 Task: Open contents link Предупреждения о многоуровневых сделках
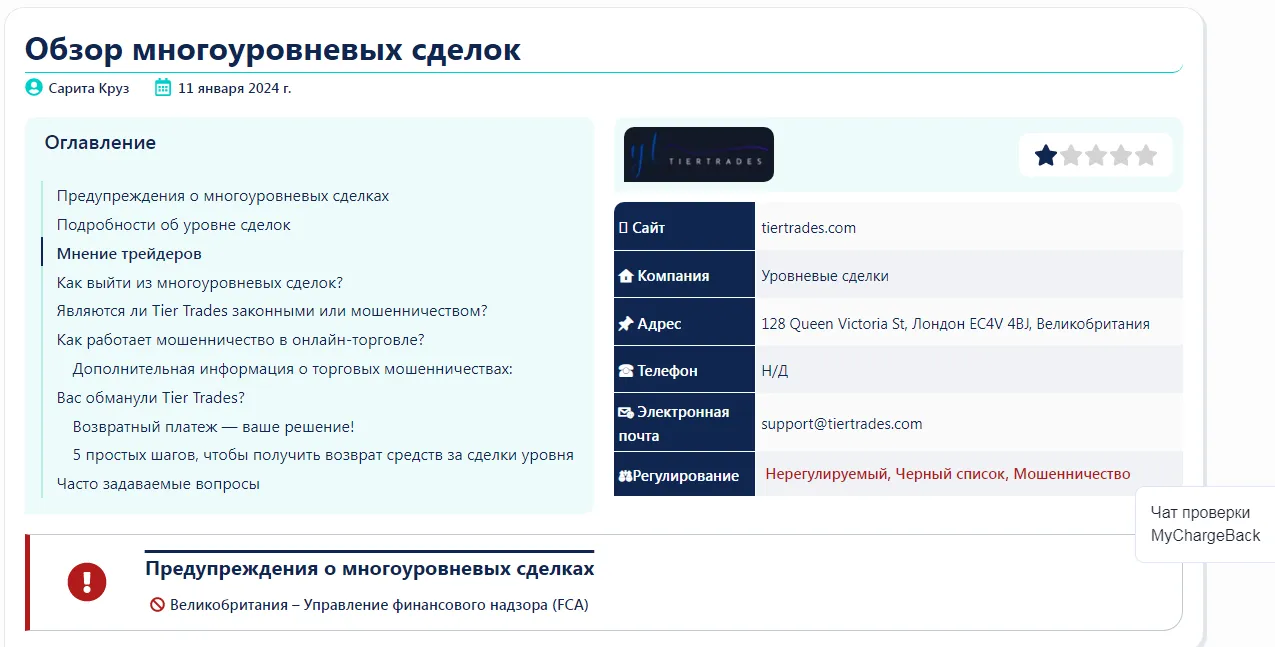click(223, 196)
